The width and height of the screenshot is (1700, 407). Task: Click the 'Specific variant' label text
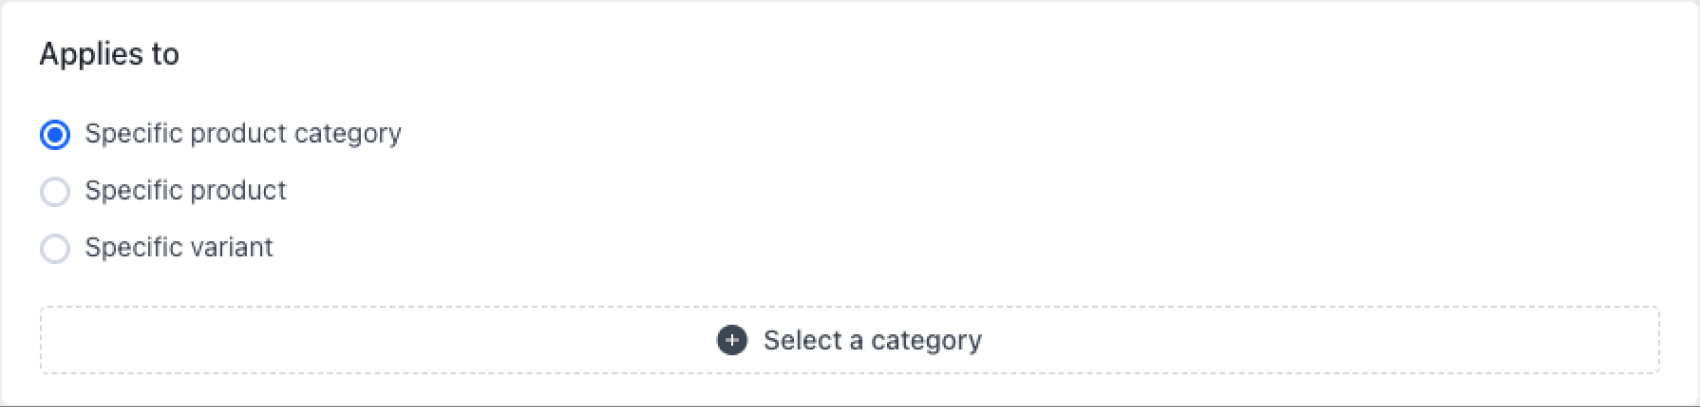click(x=178, y=247)
